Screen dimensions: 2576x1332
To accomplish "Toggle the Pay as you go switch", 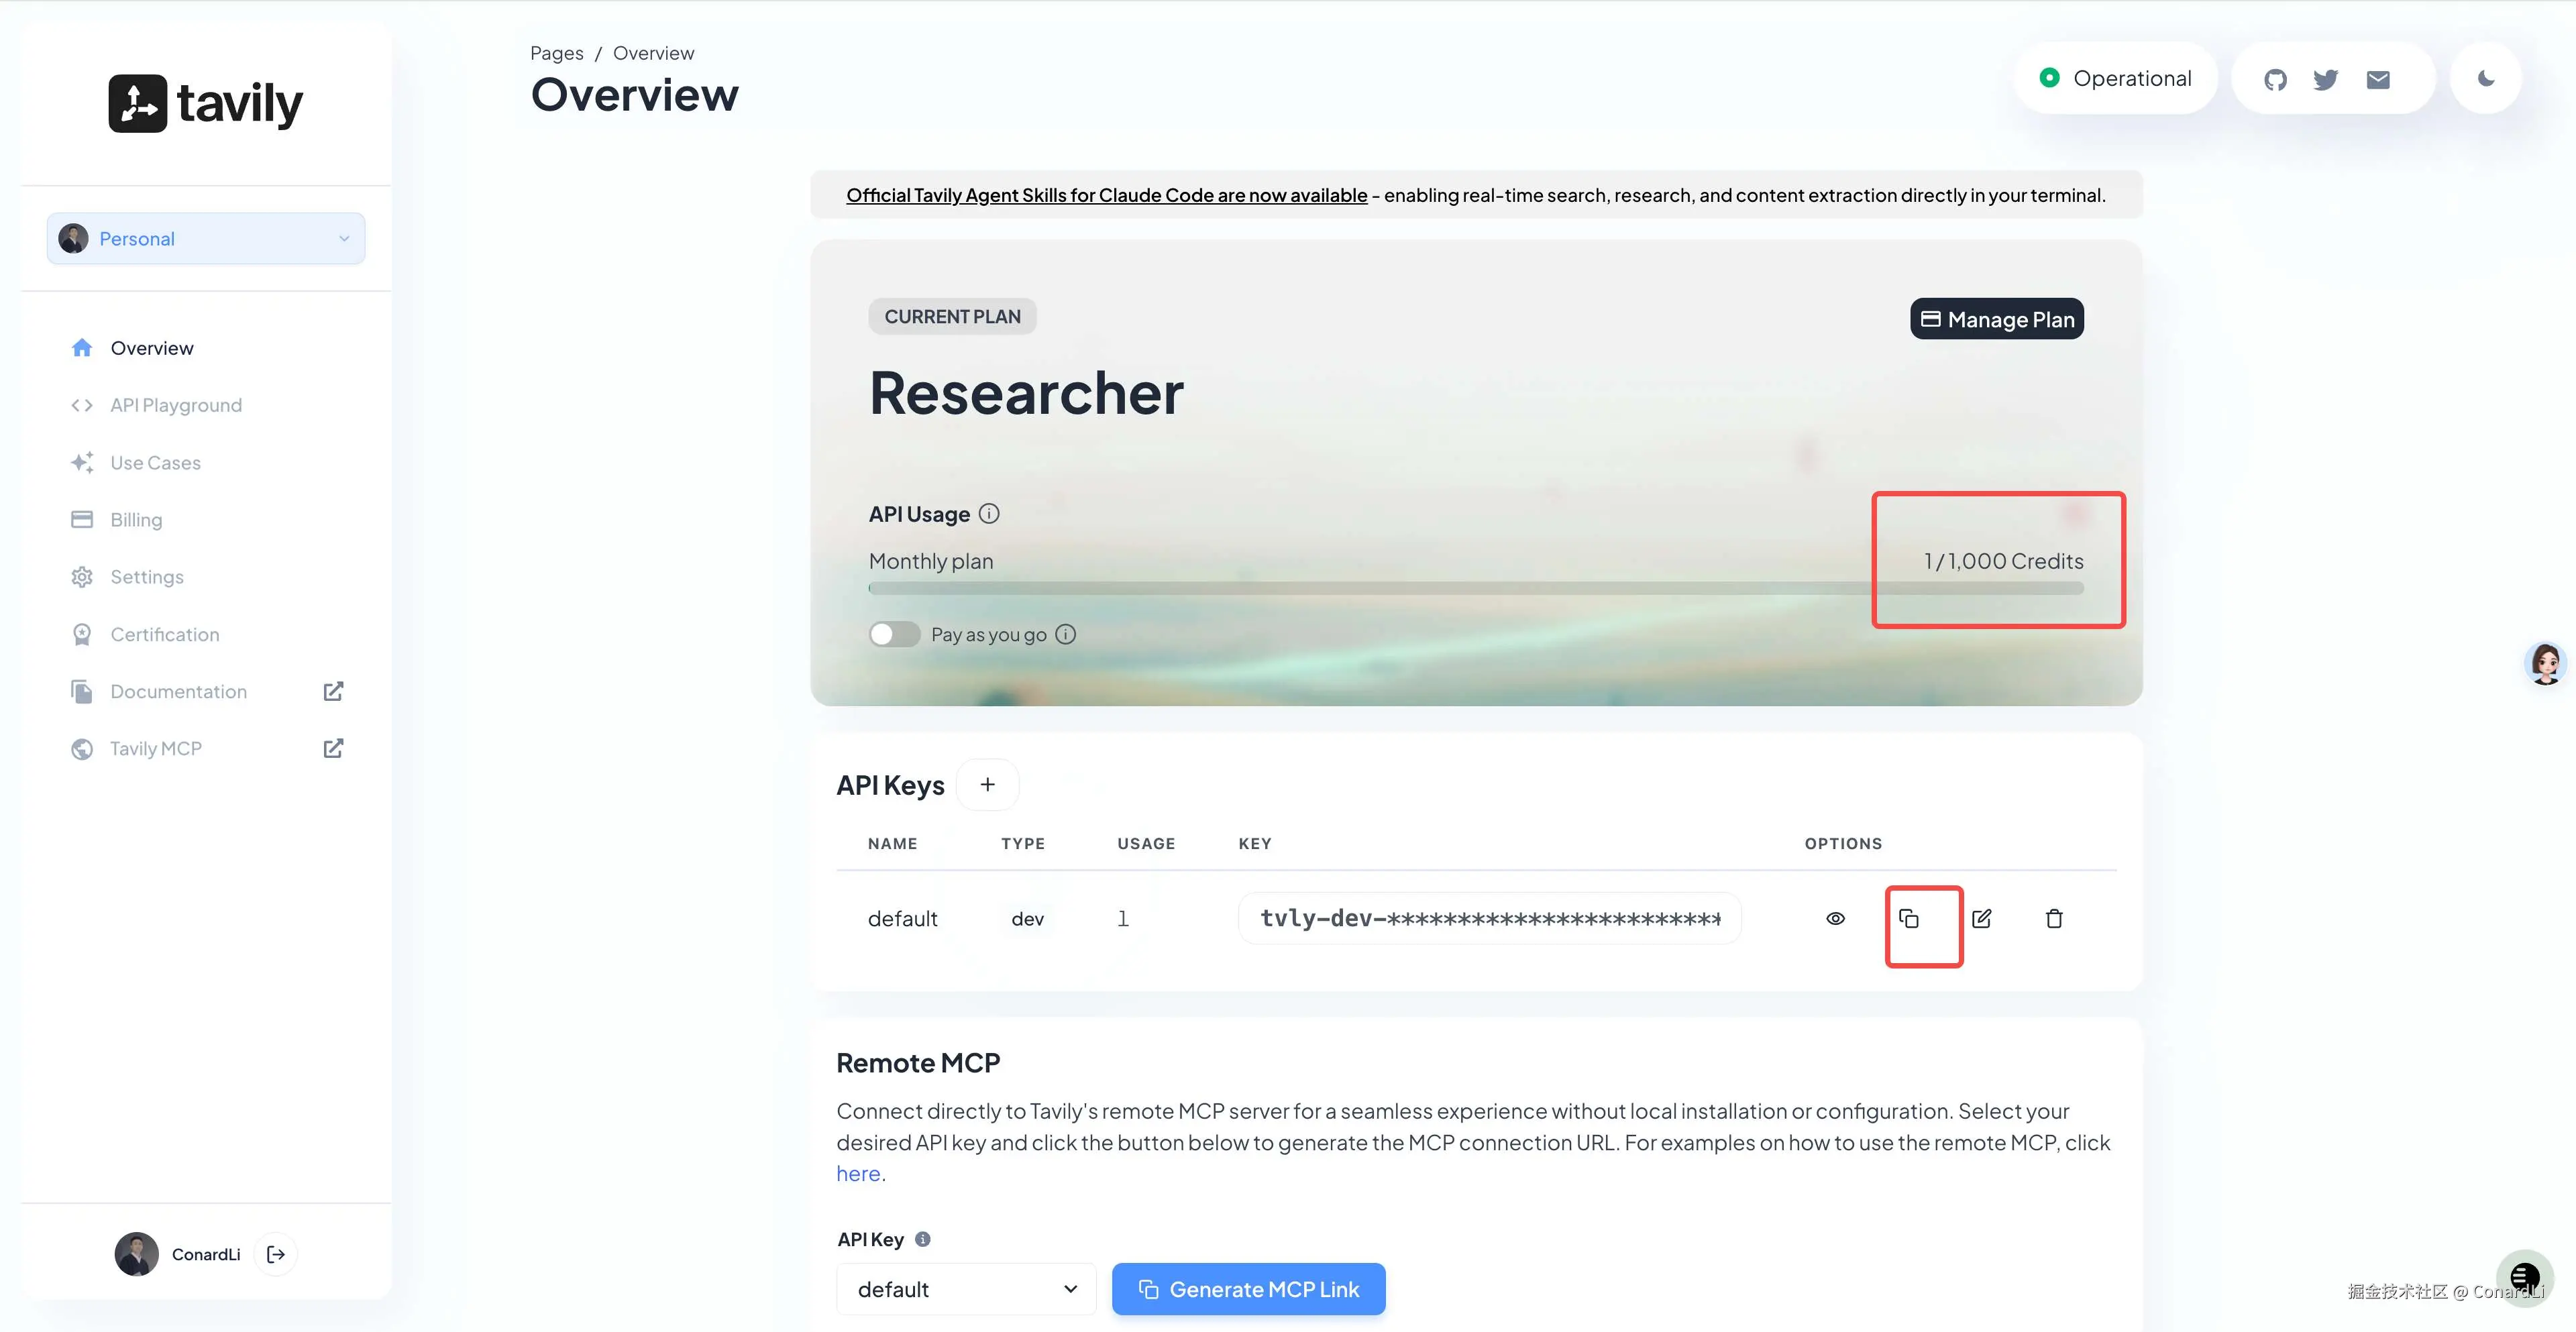I will (894, 634).
